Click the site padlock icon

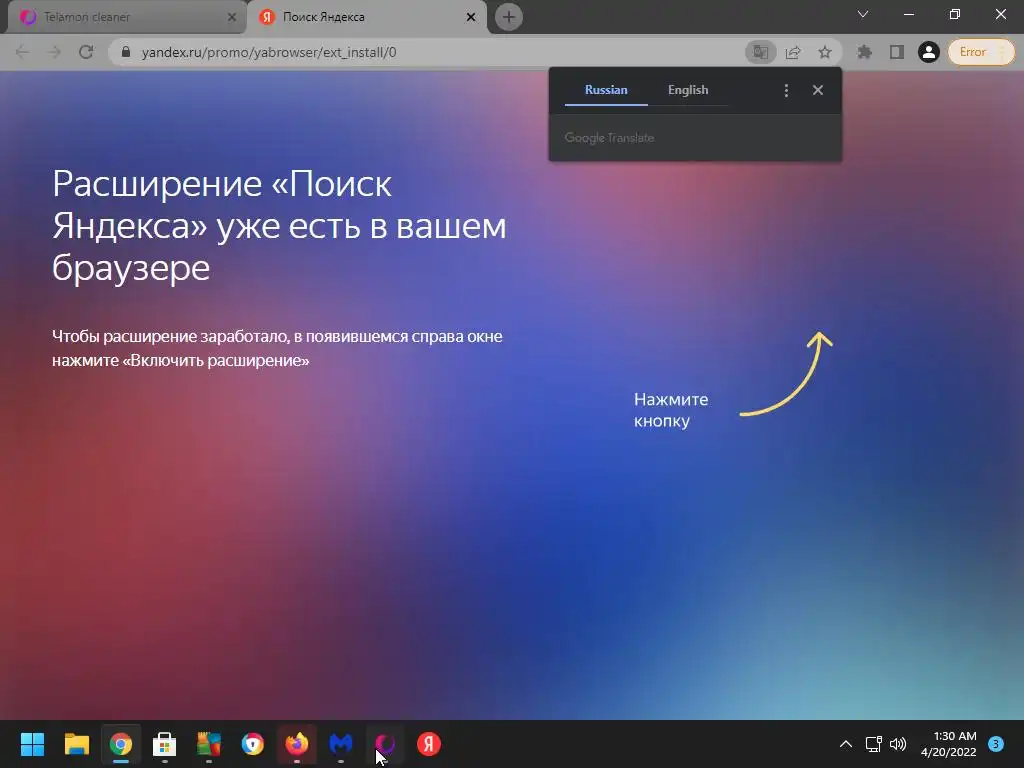click(x=127, y=52)
